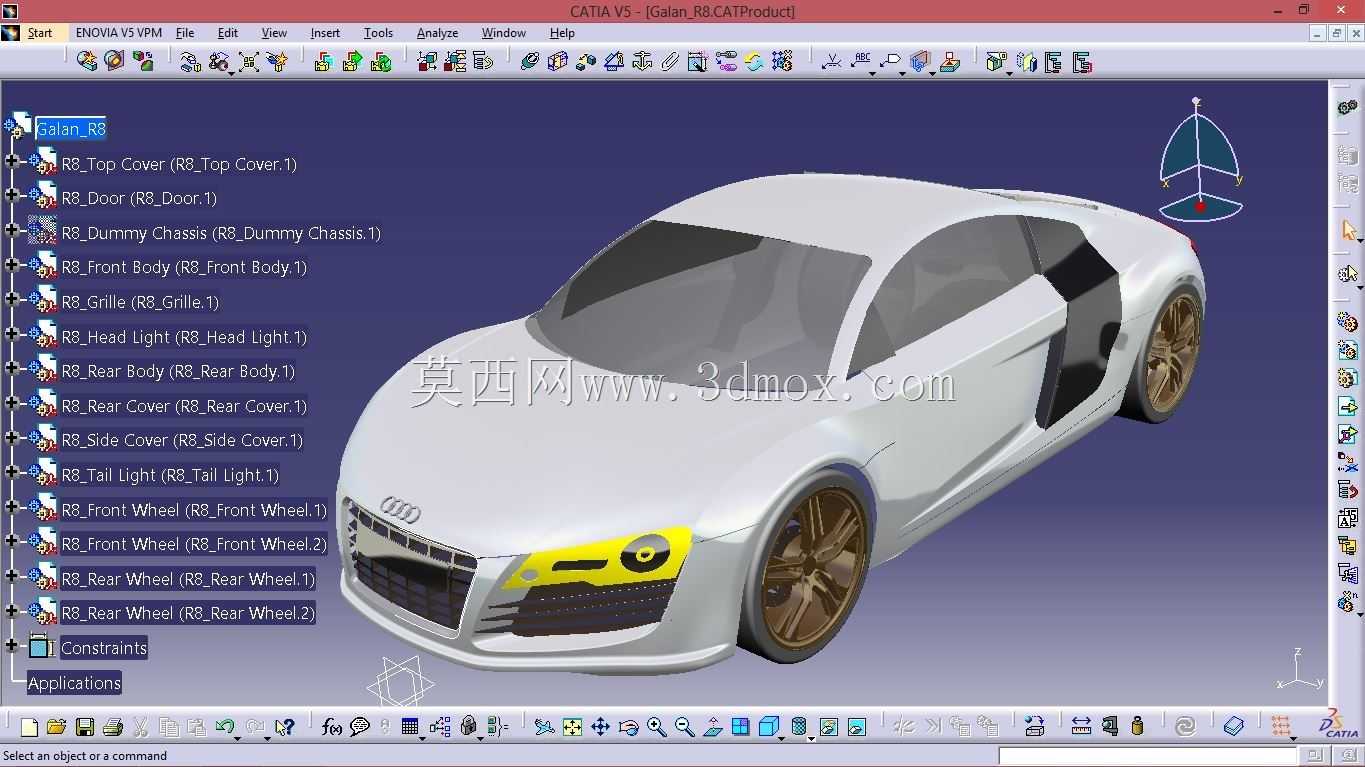Viewport: 1365px width, 767px height.
Task: Select R8_Front Wheel.1 in the tree
Action: tap(194, 510)
